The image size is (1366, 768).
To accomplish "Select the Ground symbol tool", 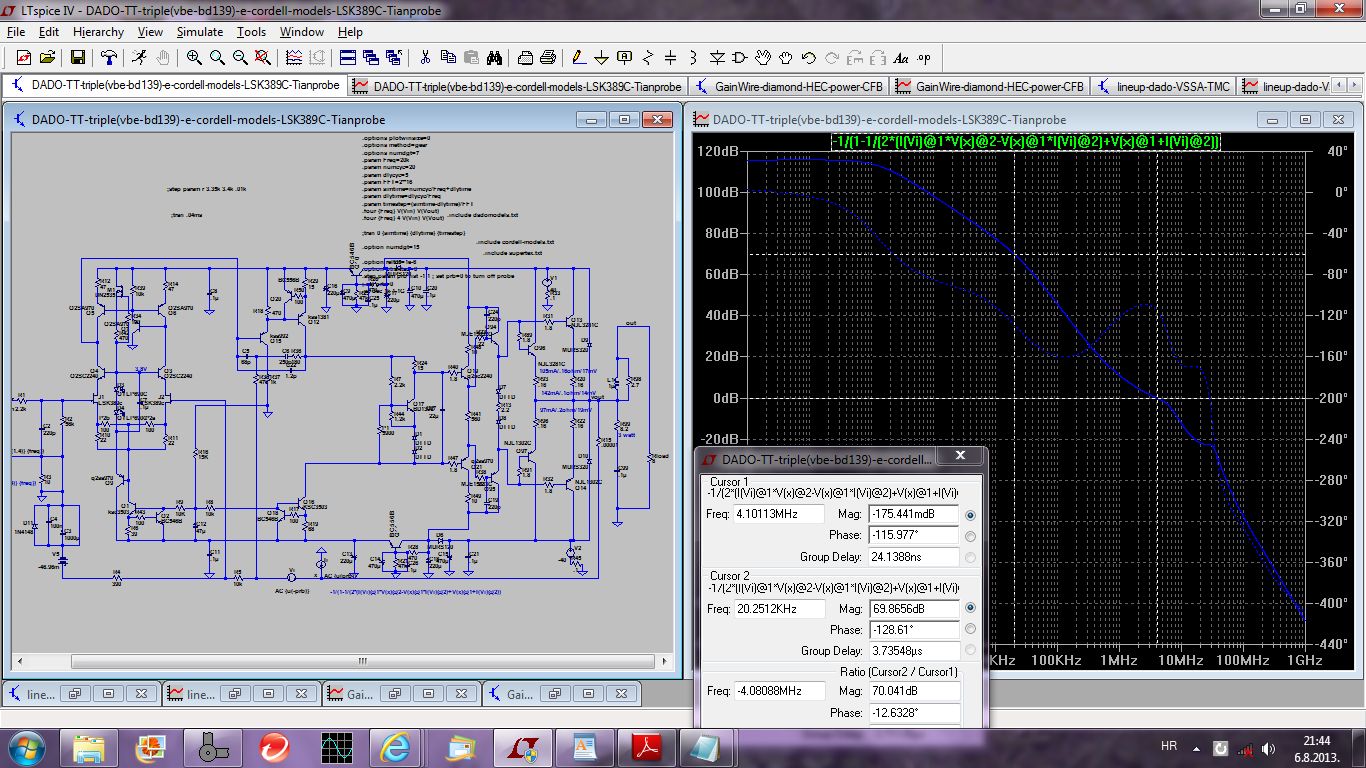I will (x=602, y=57).
